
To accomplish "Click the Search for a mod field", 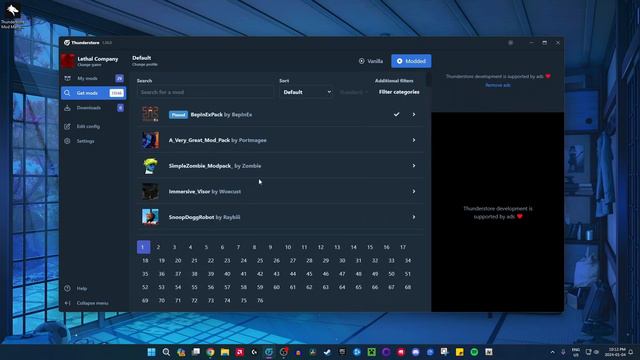I will [205, 92].
